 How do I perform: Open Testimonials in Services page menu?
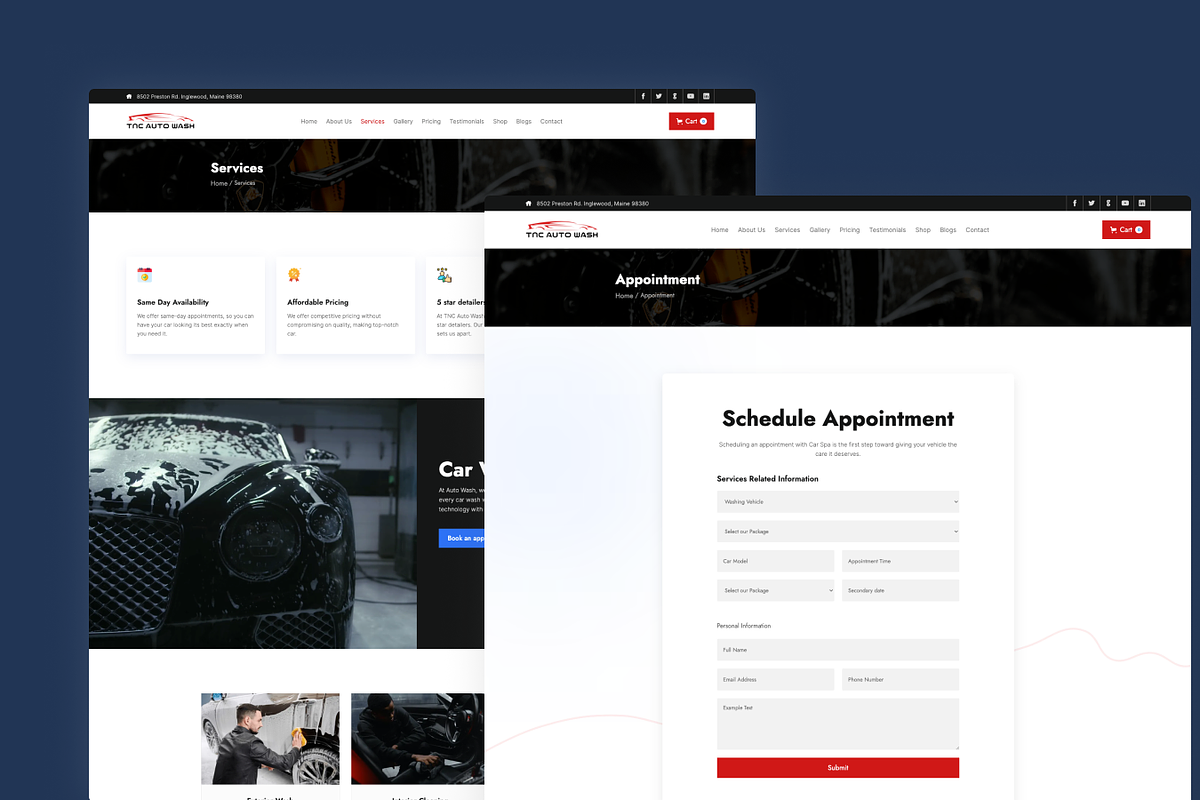[x=467, y=121]
